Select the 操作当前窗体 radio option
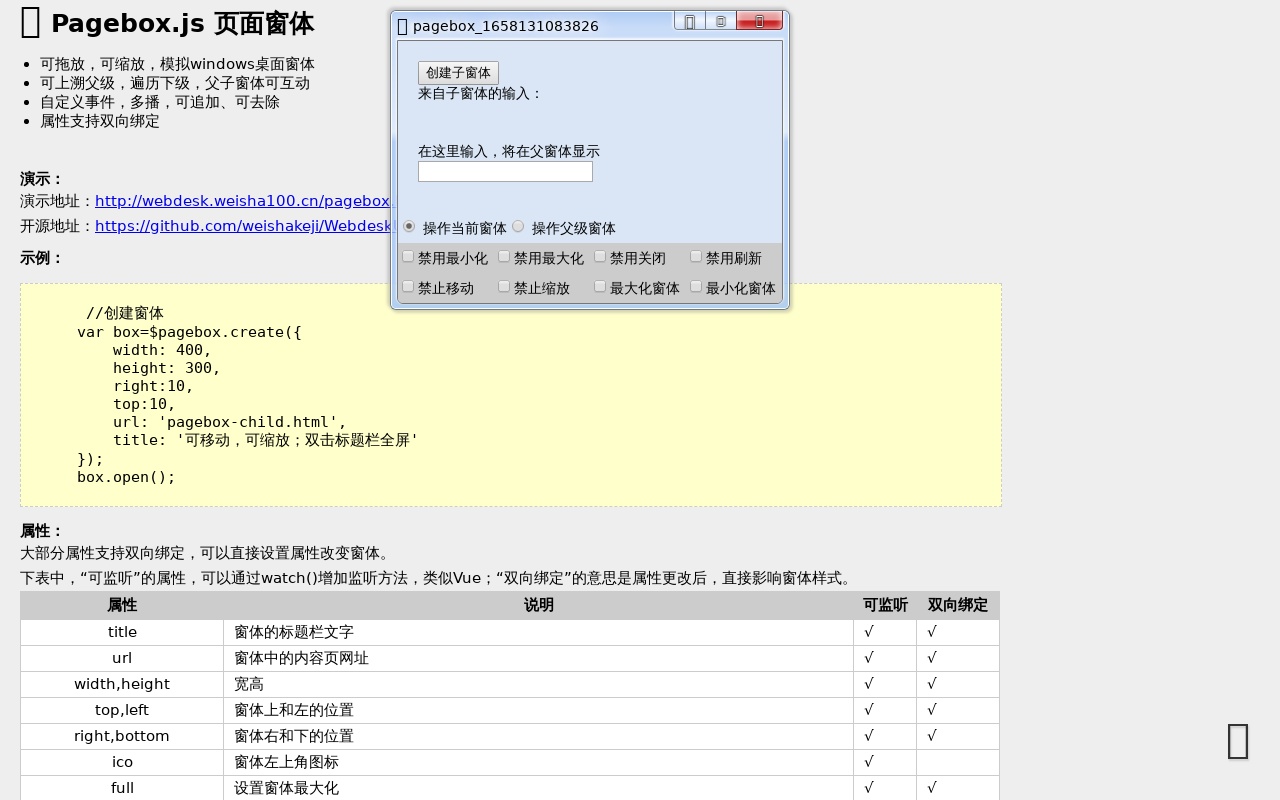 [409, 226]
